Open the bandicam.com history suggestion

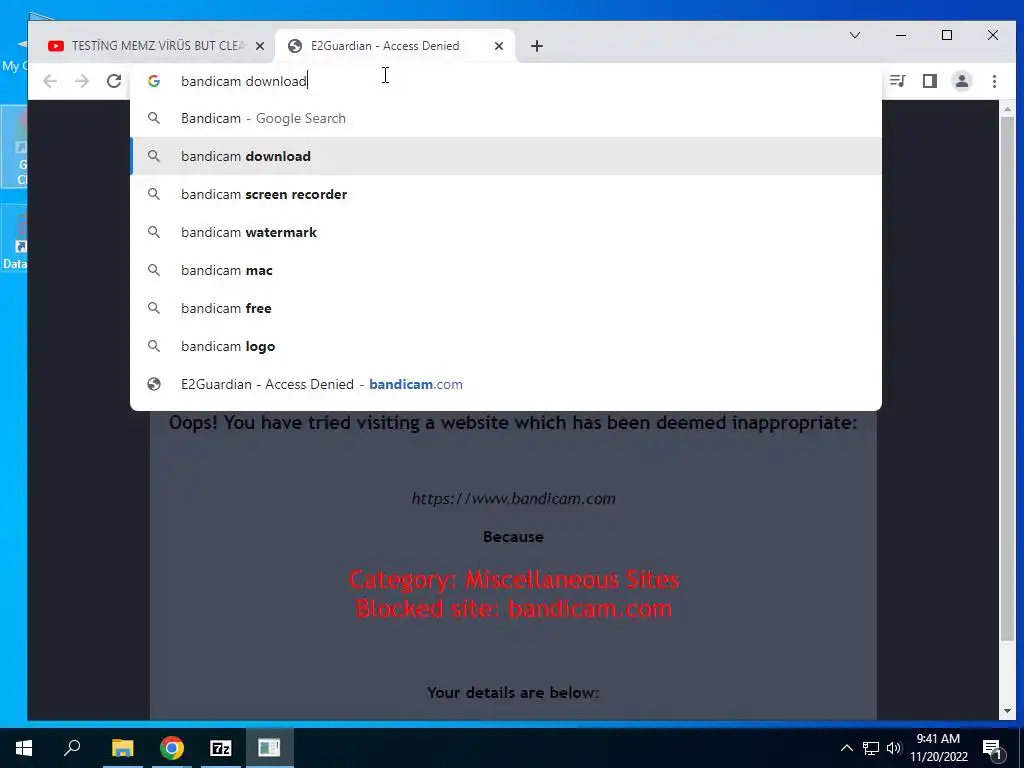click(506, 384)
